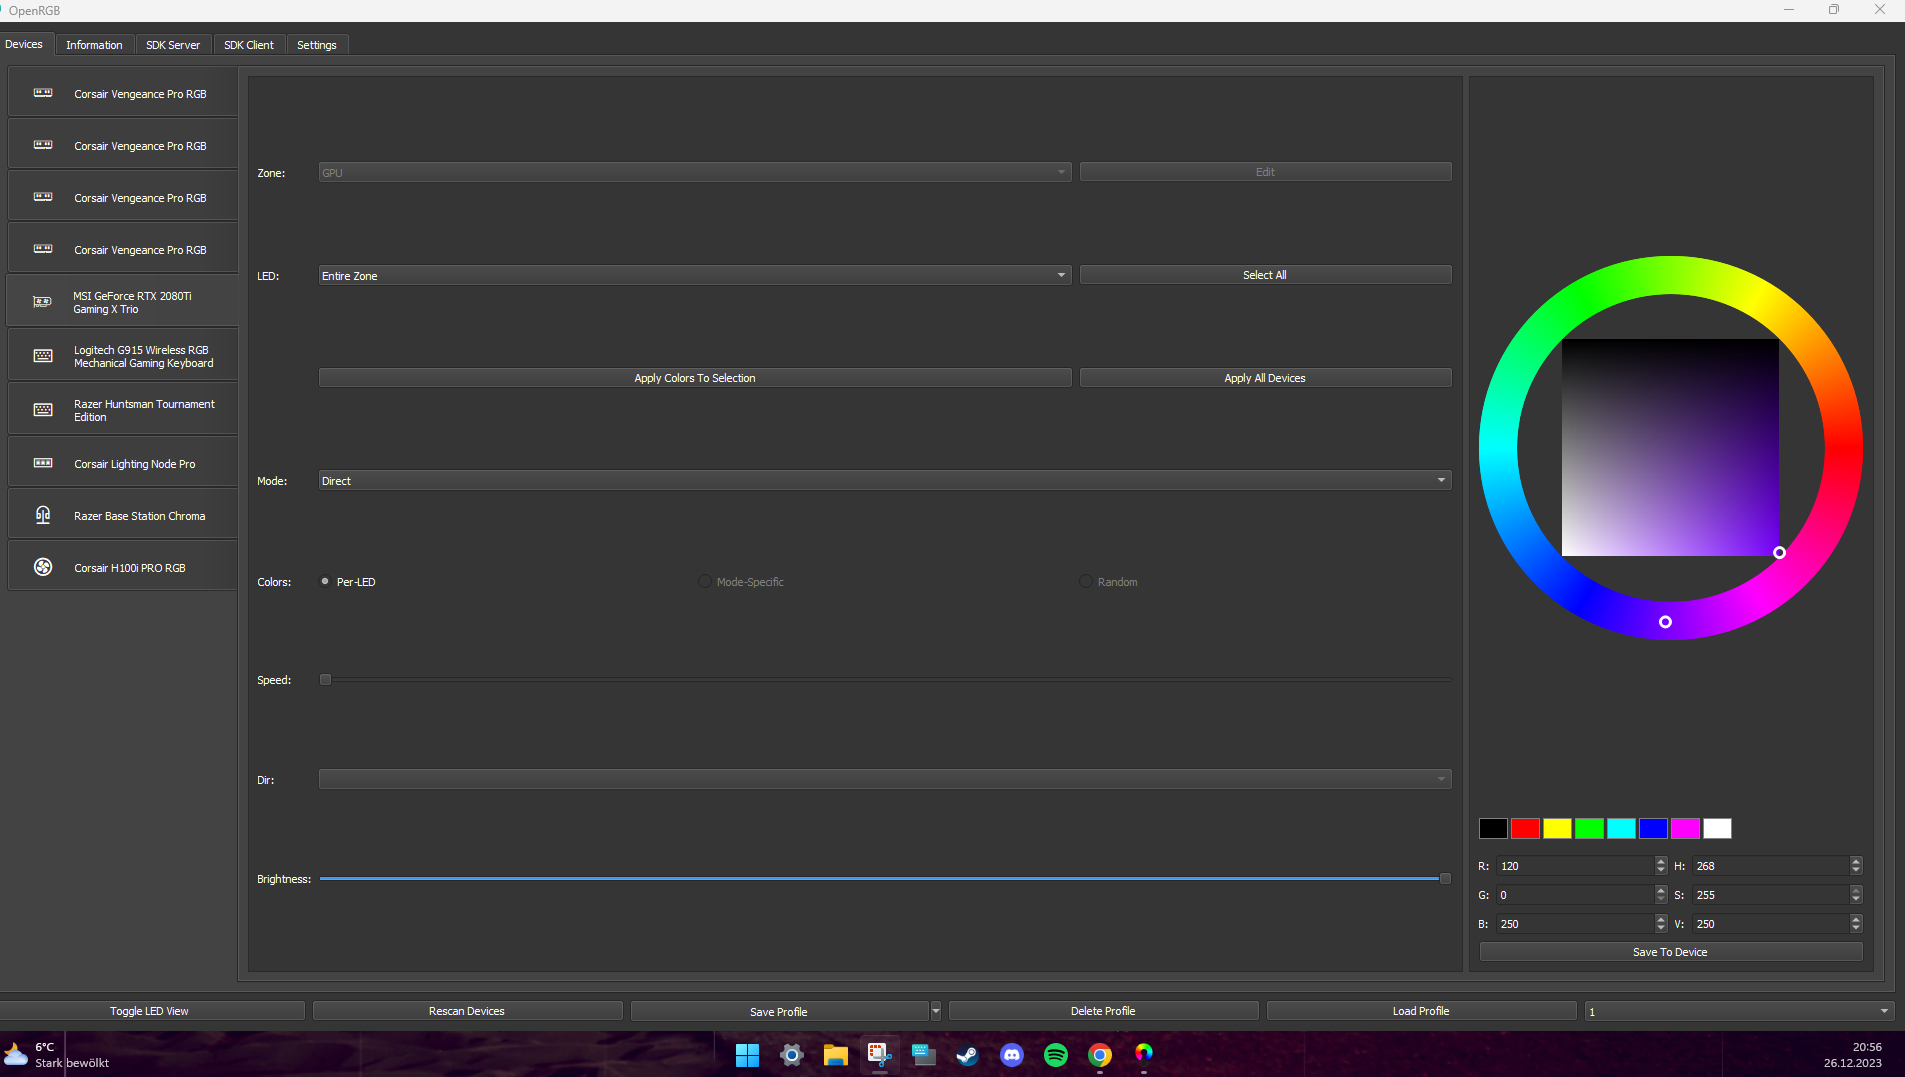This screenshot has height=1077, width=1905.
Task: Open Spotify from the taskbar
Action: (1055, 1055)
